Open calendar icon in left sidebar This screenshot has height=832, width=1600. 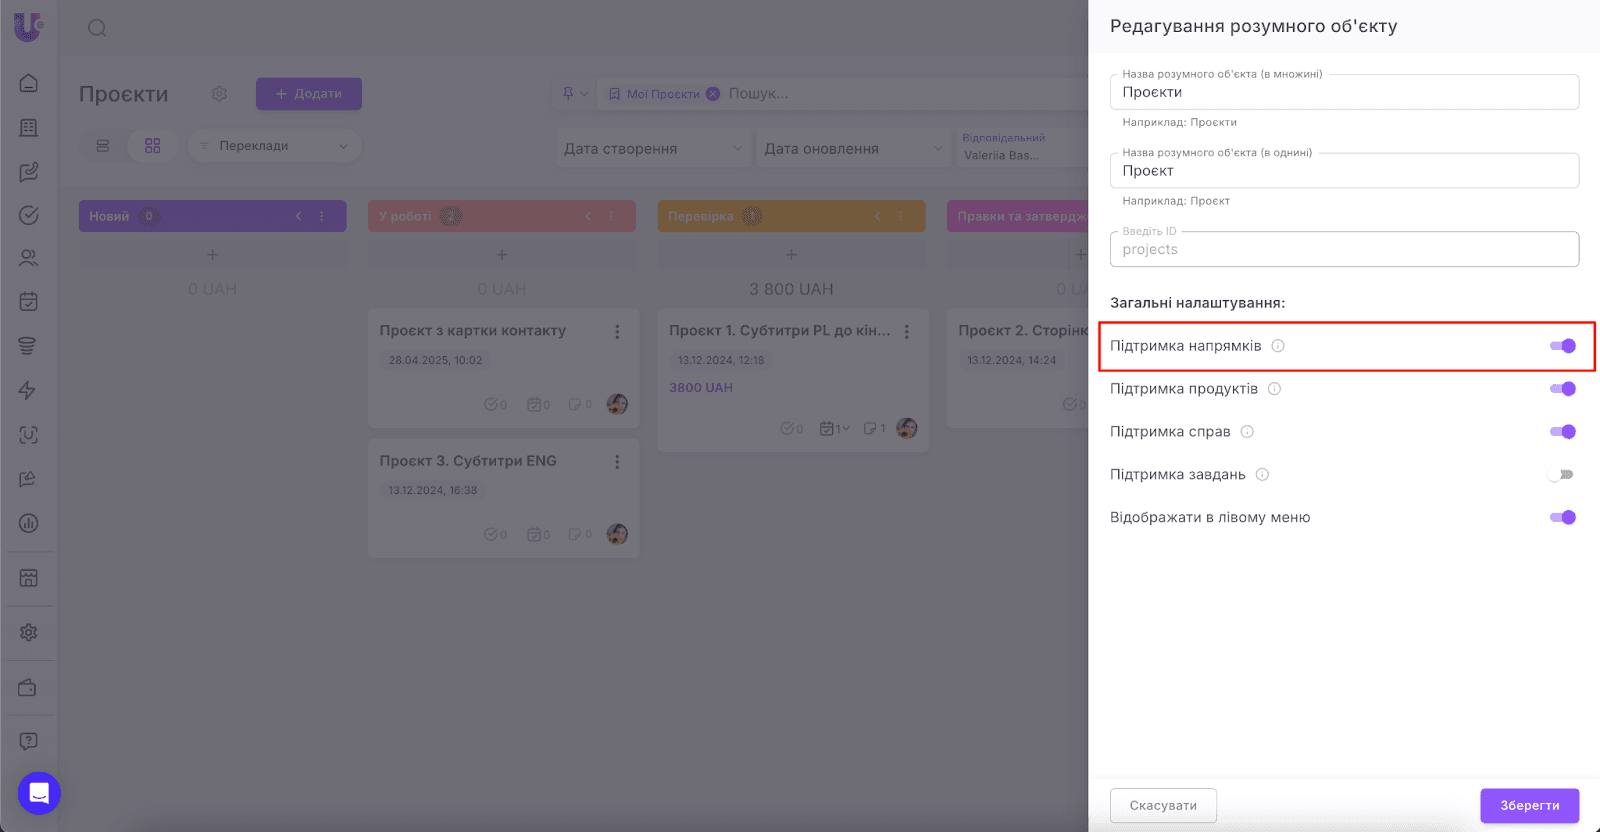point(29,301)
